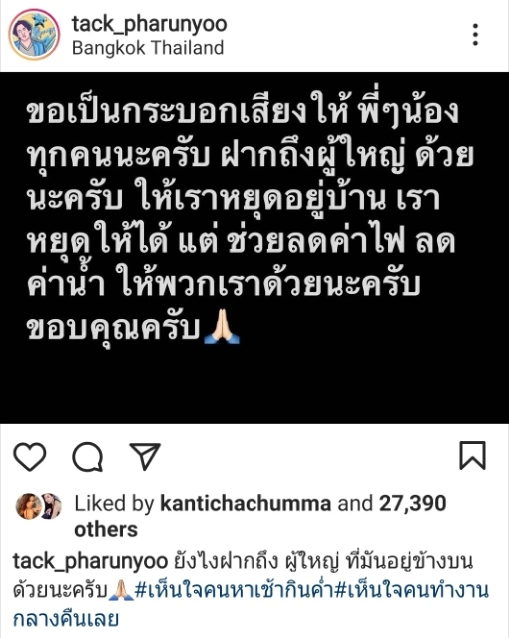Screen dimensions: 509x638
Task: Visit kantichachumma's profile from the likes line
Action: (246, 504)
